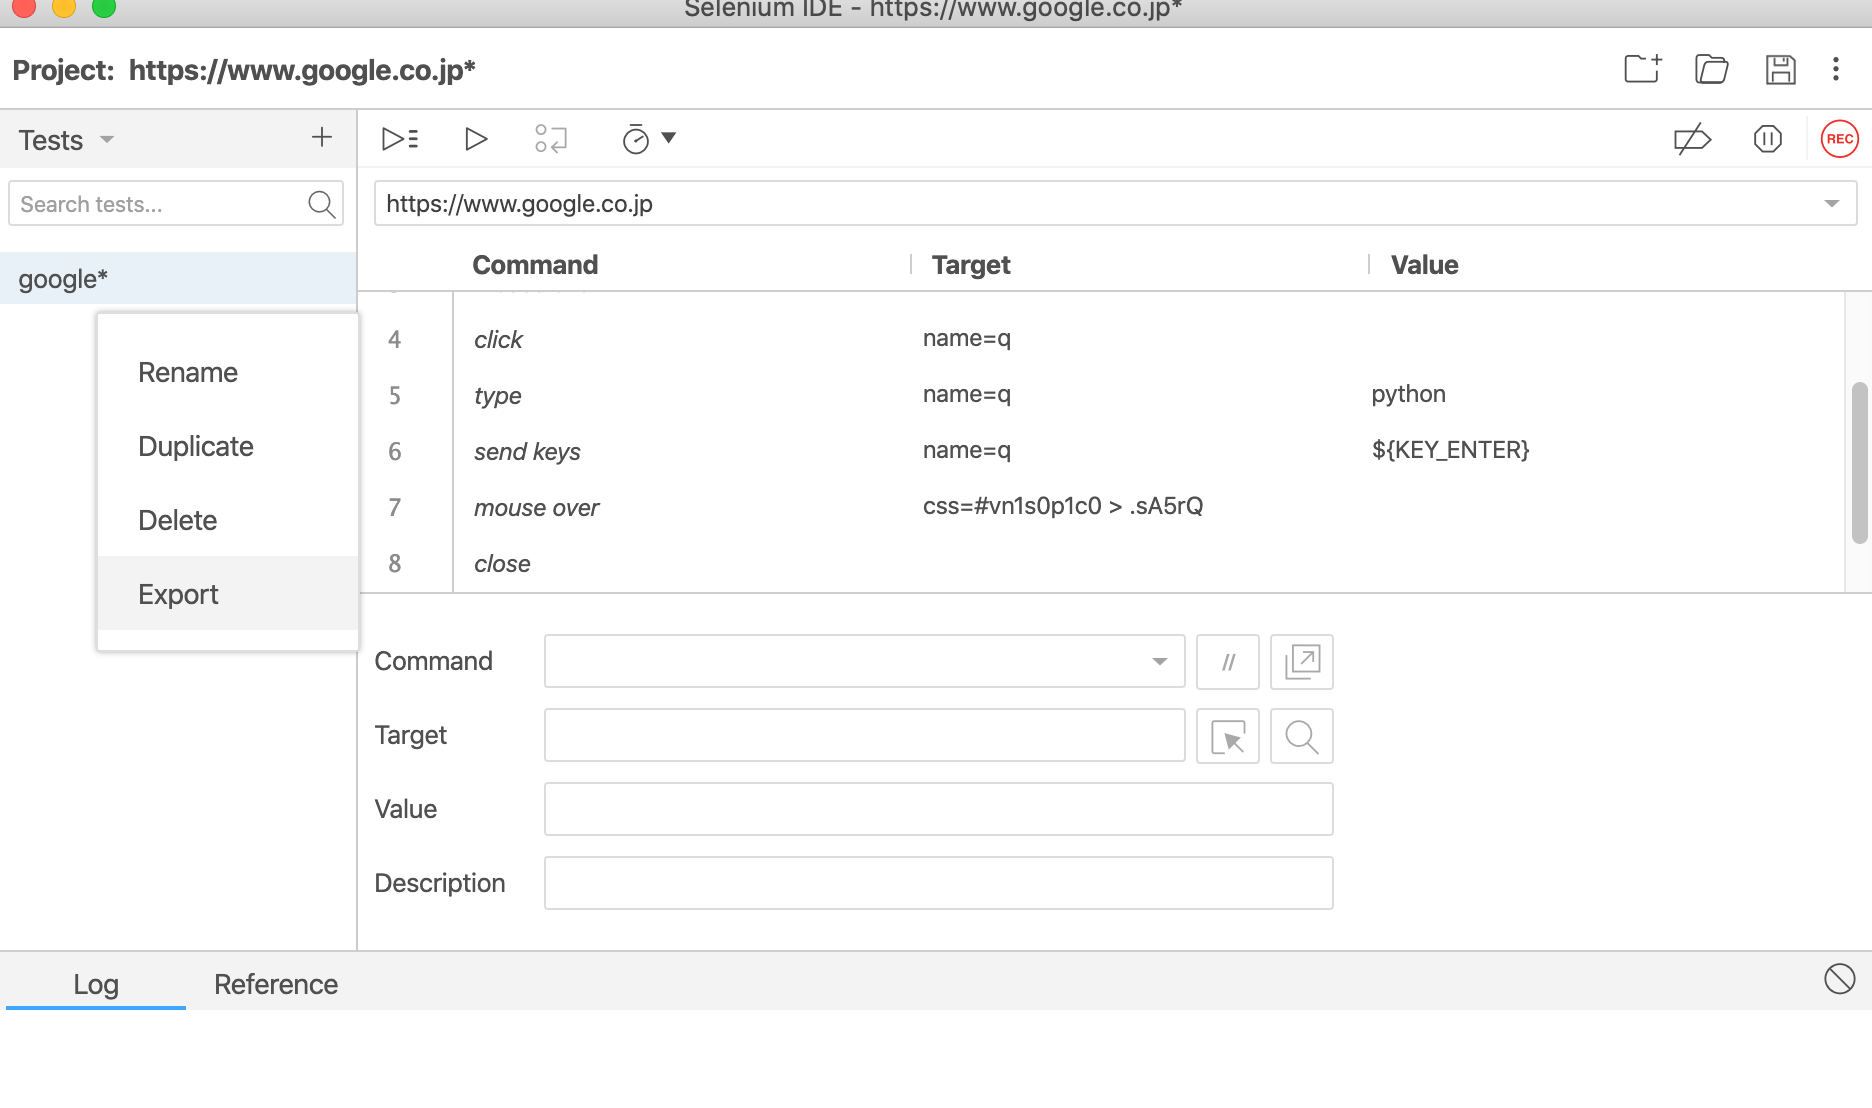The width and height of the screenshot is (1872, 1108).
Task: Focus the Search tests field
Action: pos(176,204)
